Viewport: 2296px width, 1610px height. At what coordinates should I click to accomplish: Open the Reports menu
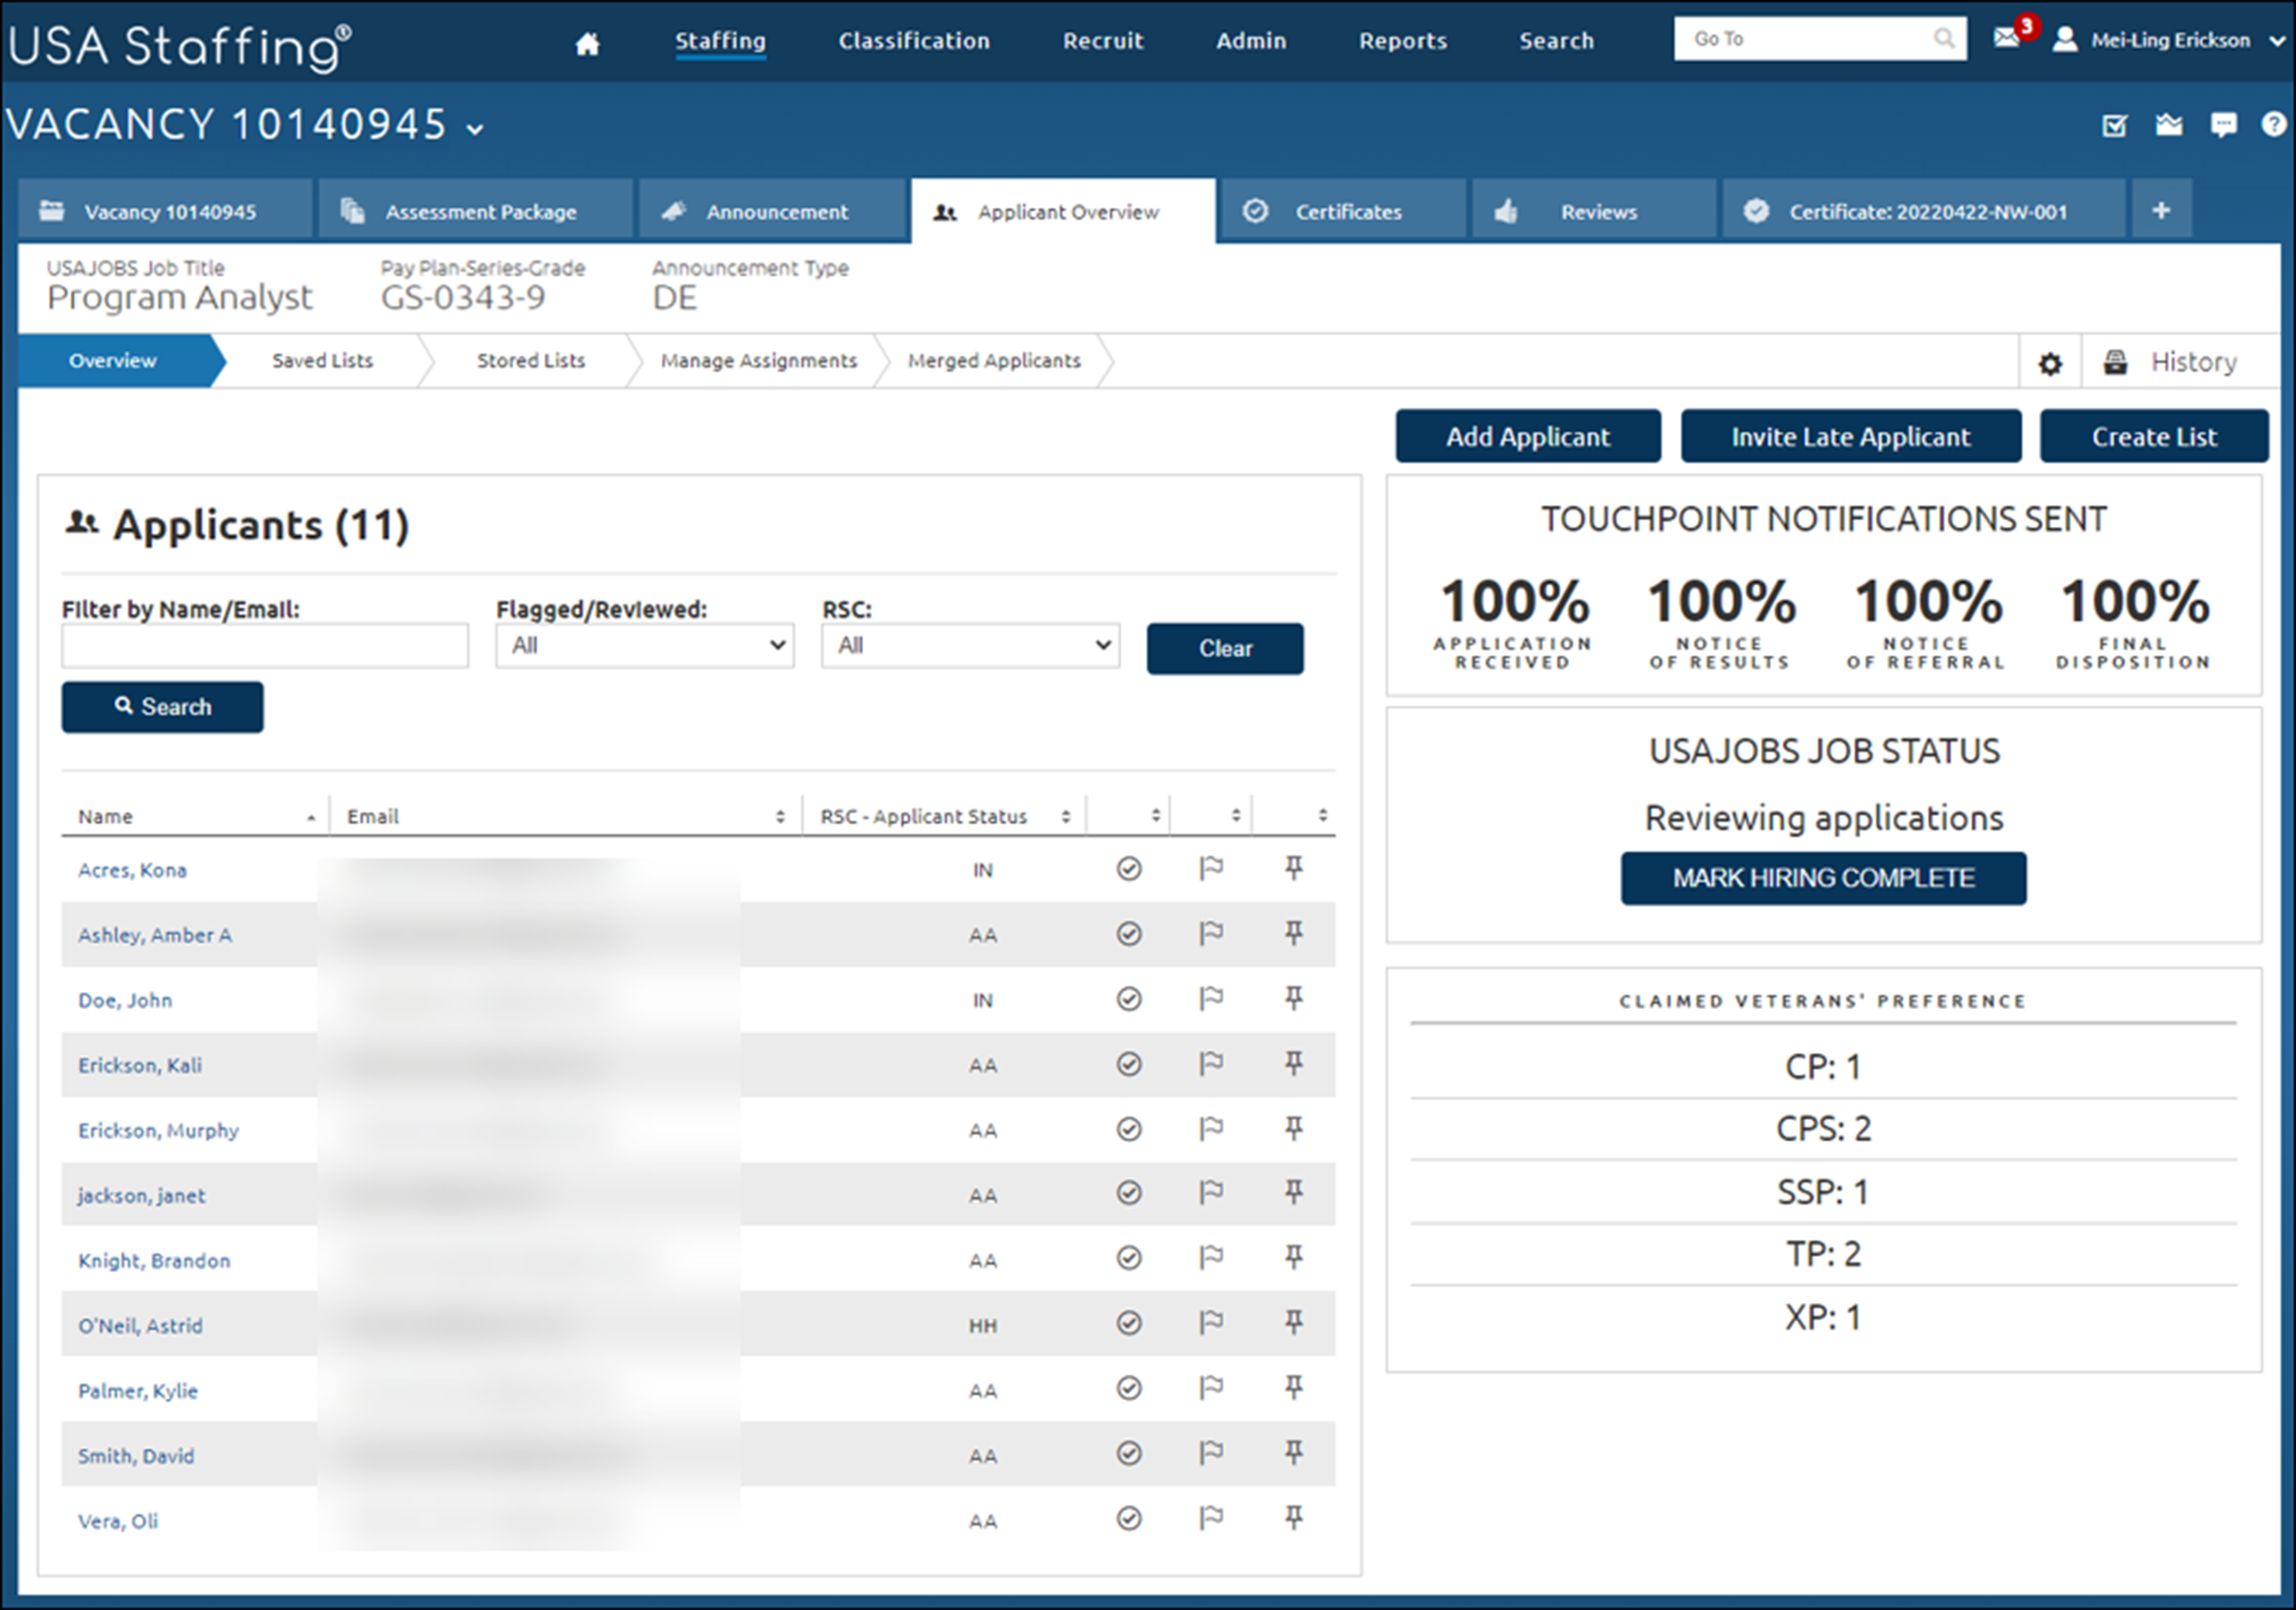pyautogui.click(x=1402, y=41)
